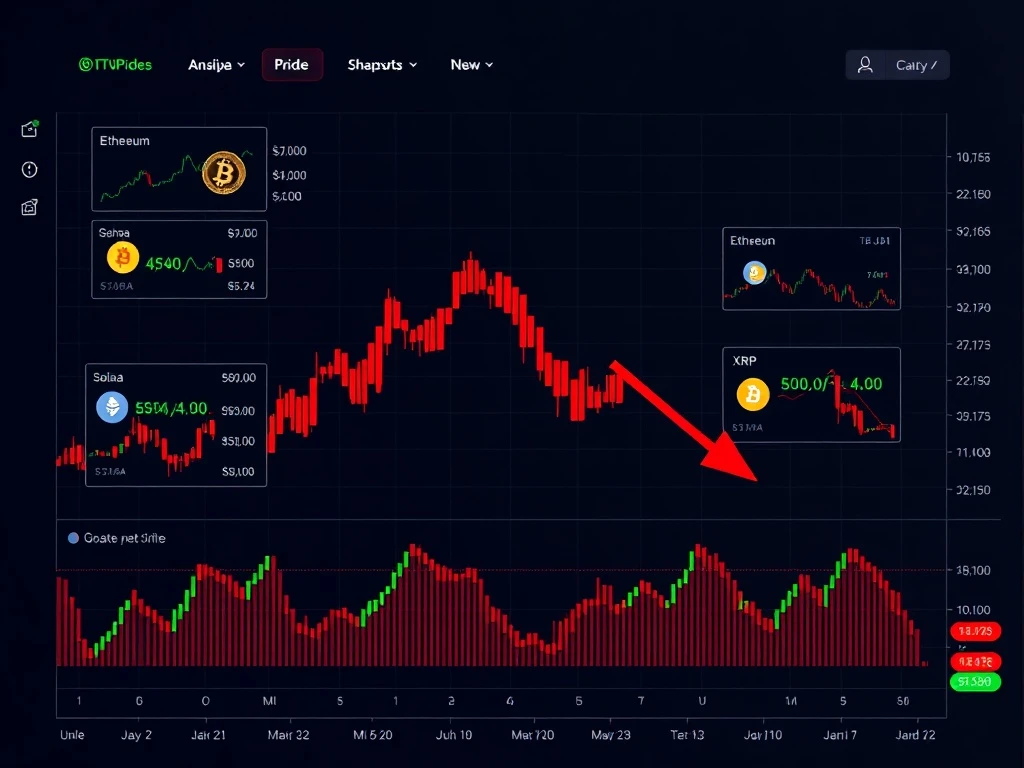
Task: Select the portfolio icon in the left sidebar
Action: tap(29, 128)
